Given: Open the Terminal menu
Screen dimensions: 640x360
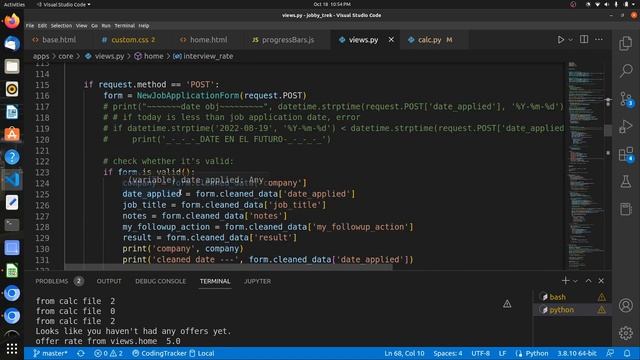Looking at the screenshot, I should [124, 25].
